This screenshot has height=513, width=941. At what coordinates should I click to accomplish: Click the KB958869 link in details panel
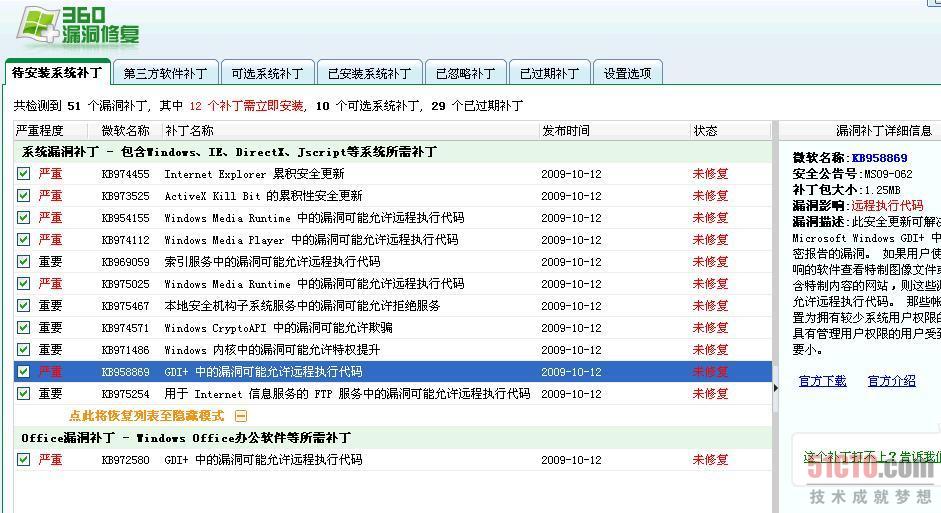tap(880, 158)
